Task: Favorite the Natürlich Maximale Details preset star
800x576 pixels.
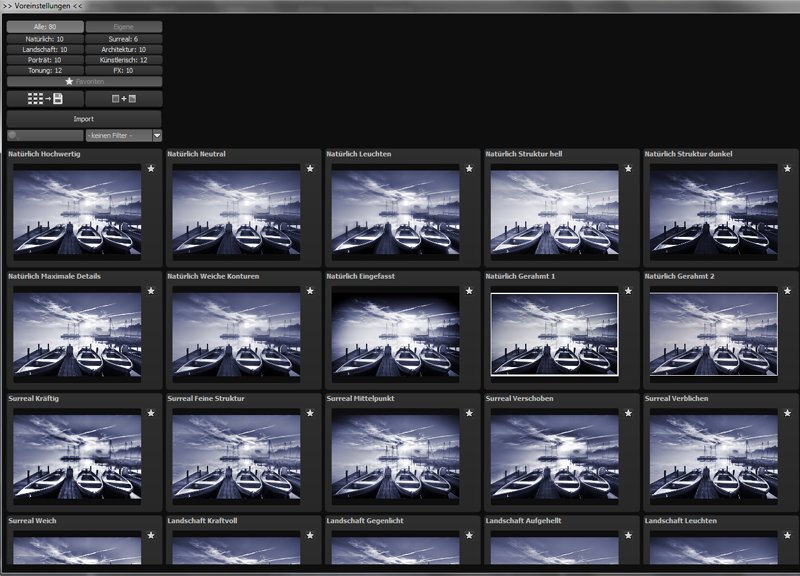Action: 151,291
